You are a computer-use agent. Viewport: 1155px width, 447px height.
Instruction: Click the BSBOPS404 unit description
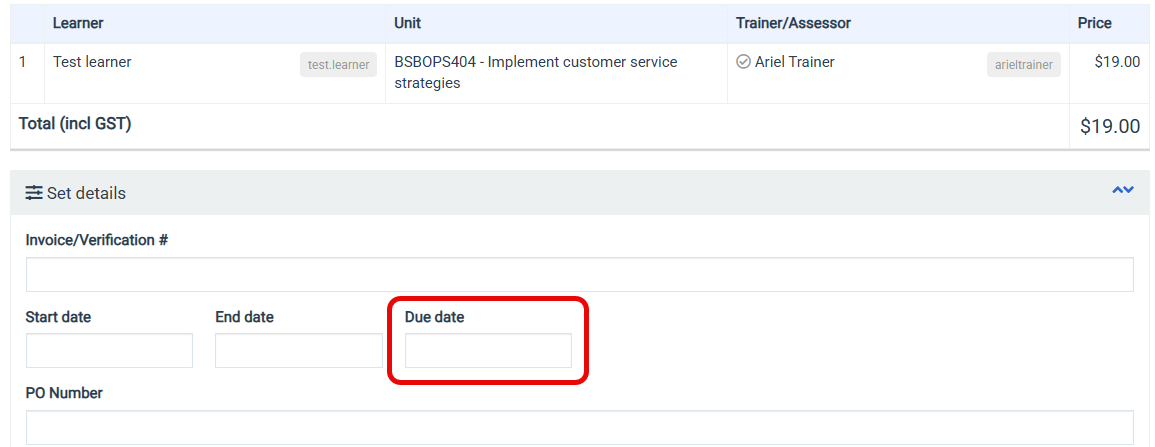tap(536, 72)
